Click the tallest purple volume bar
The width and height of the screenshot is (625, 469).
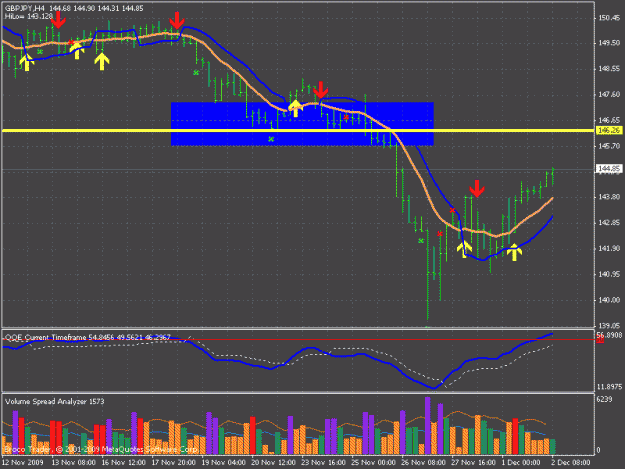[x=428, y=425]
